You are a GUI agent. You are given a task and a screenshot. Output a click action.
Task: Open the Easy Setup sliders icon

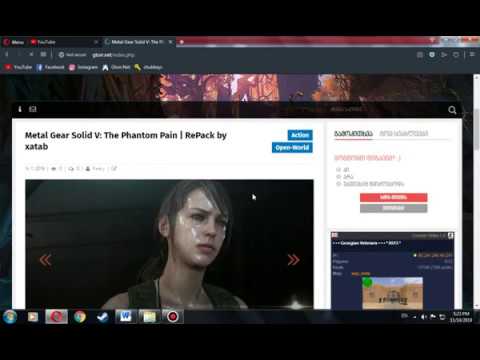click(x=472, y=54)
